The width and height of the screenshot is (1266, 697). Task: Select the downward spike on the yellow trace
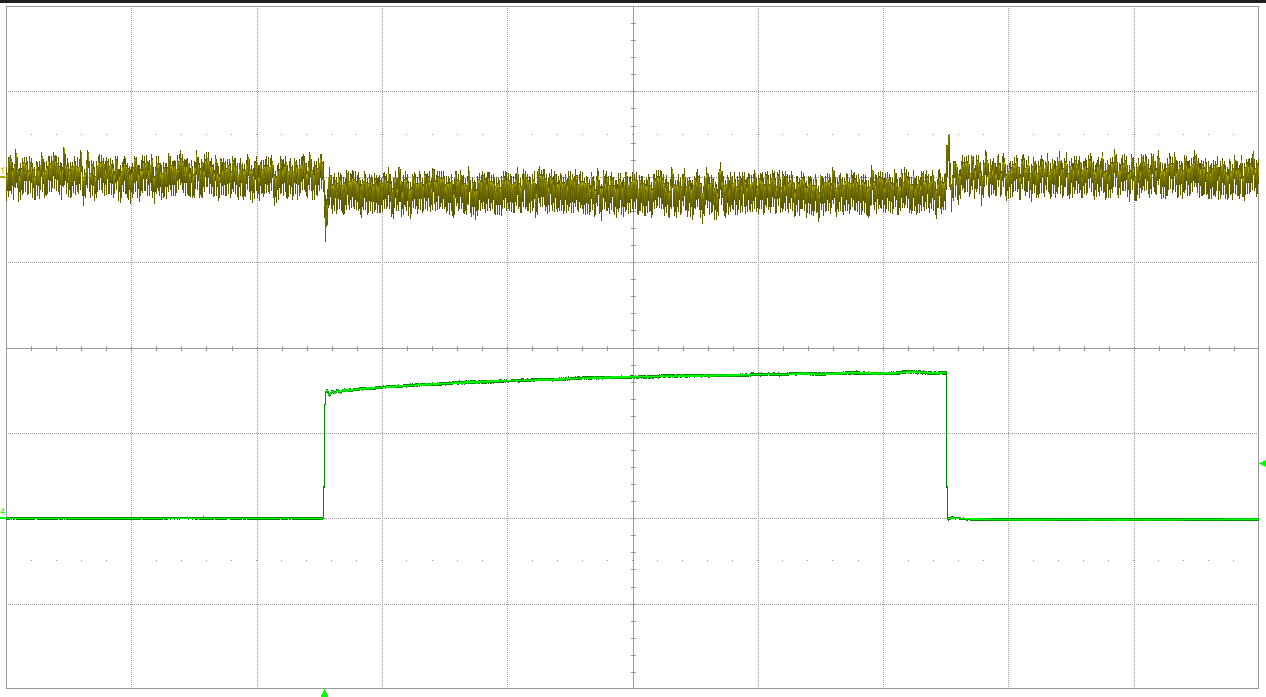coord(326,230)
